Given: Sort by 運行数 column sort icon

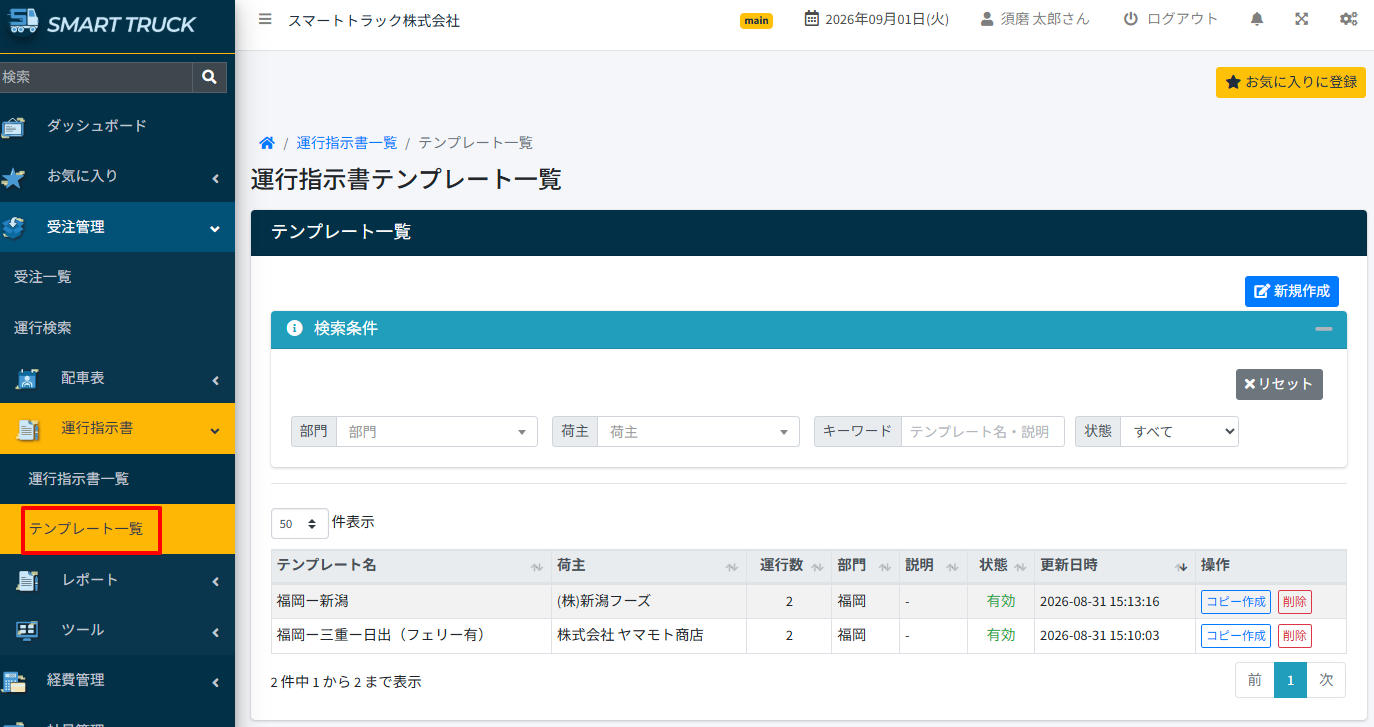Looking at the screenshot, I should 817,567.
